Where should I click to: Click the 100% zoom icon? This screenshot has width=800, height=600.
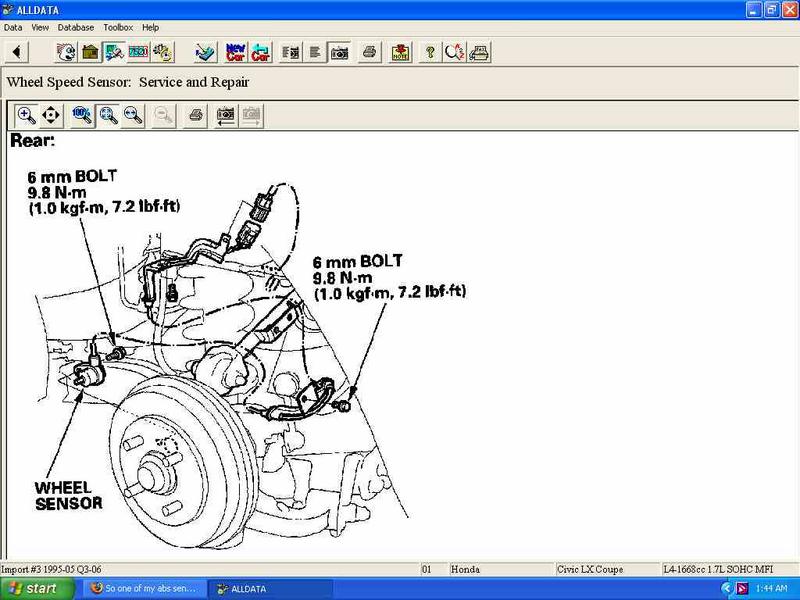pos(83,115)
